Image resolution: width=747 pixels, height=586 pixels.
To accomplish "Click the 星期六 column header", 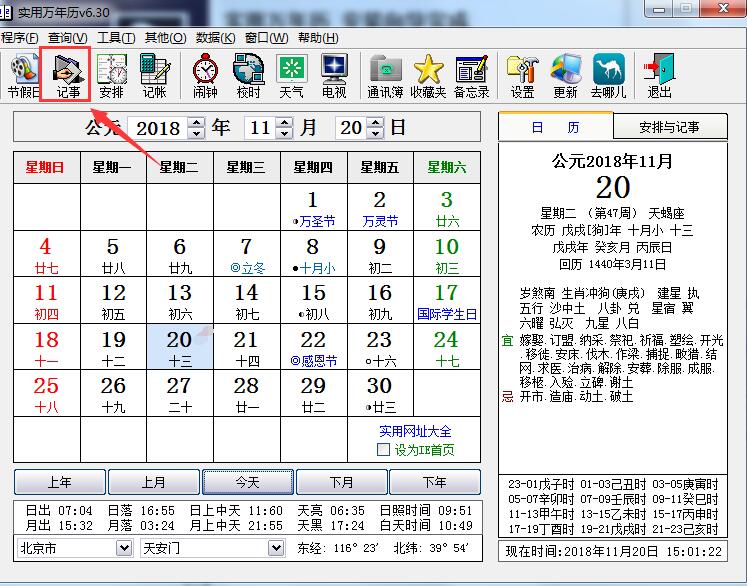I will coord(447,167).
